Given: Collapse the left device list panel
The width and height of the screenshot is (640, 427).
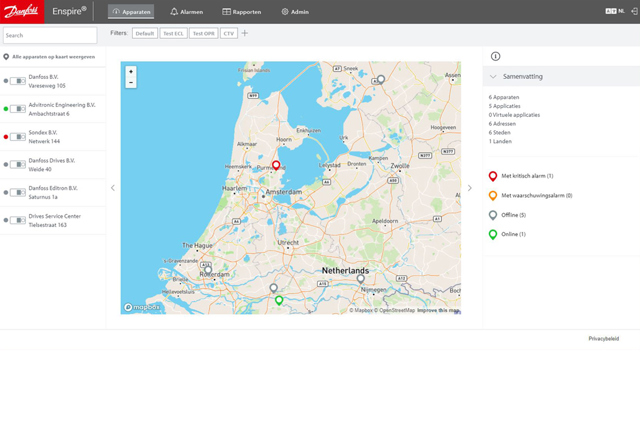Looking at the screenshot, I should tap(112, 188).
